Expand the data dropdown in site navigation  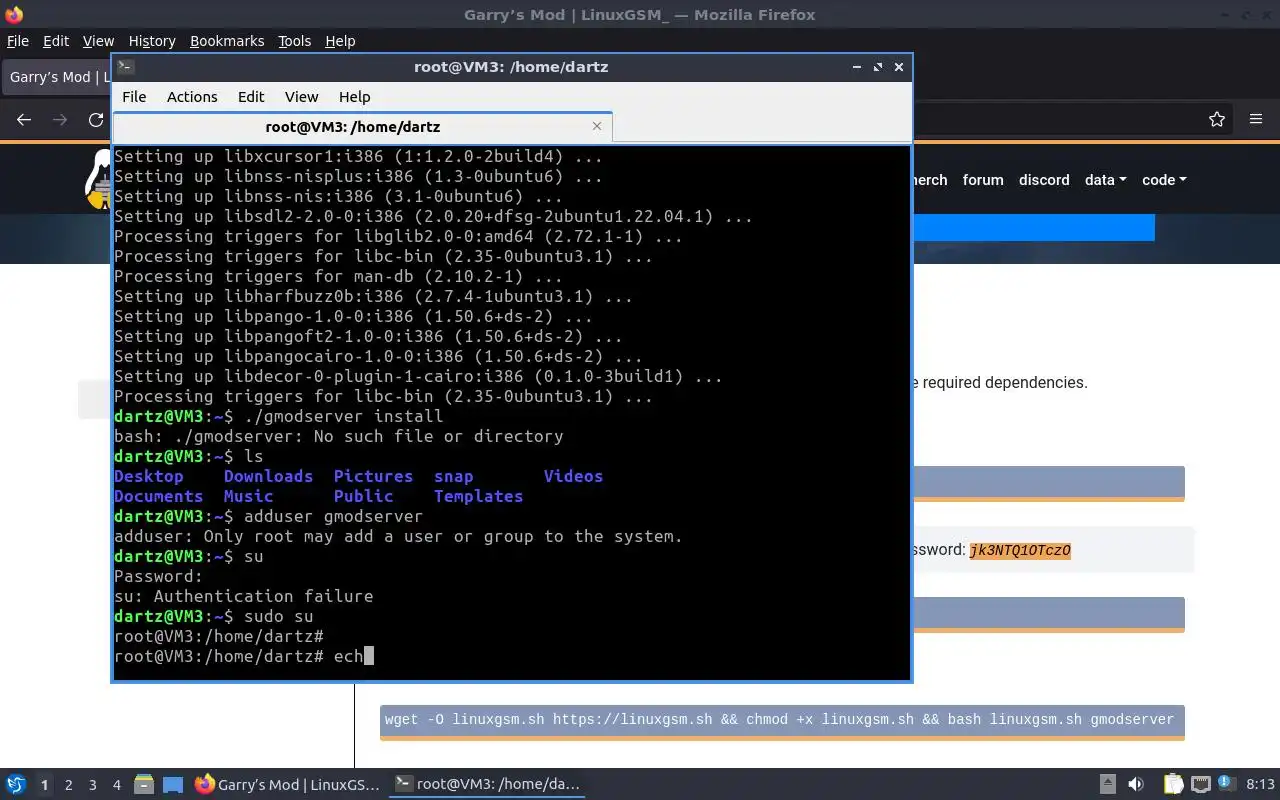[1105, 180]
